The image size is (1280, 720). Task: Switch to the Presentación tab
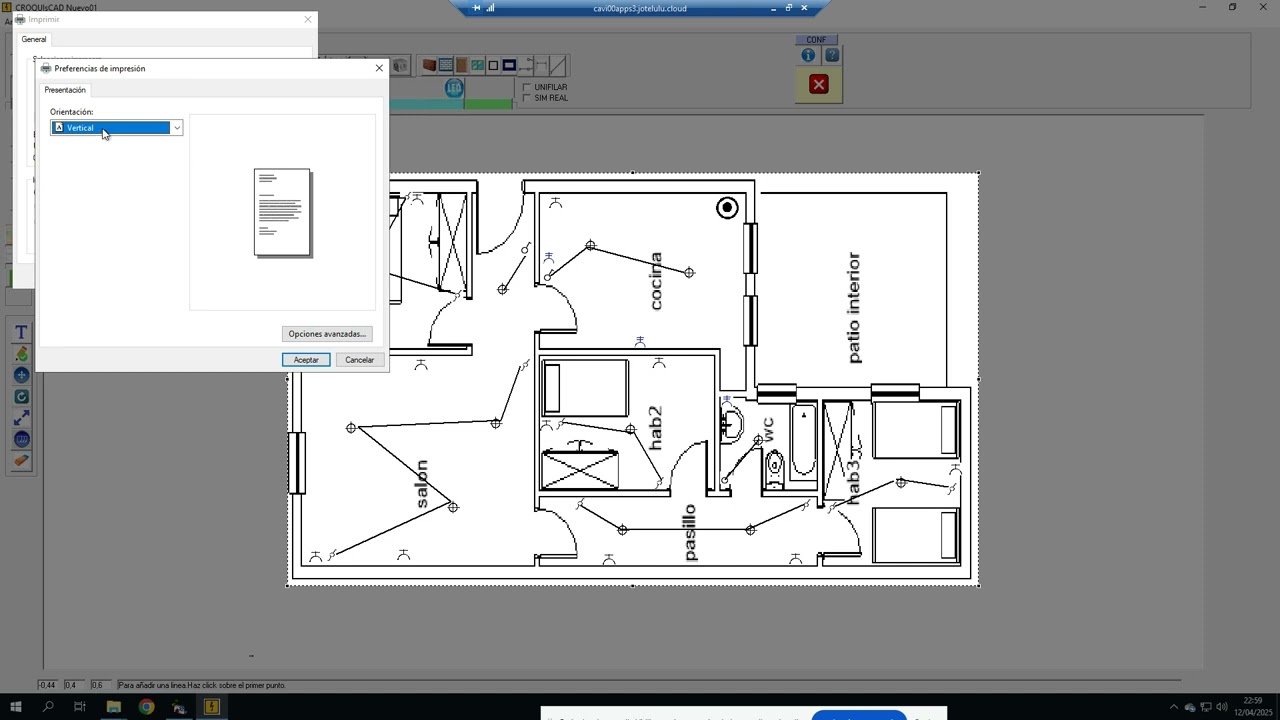65,90
